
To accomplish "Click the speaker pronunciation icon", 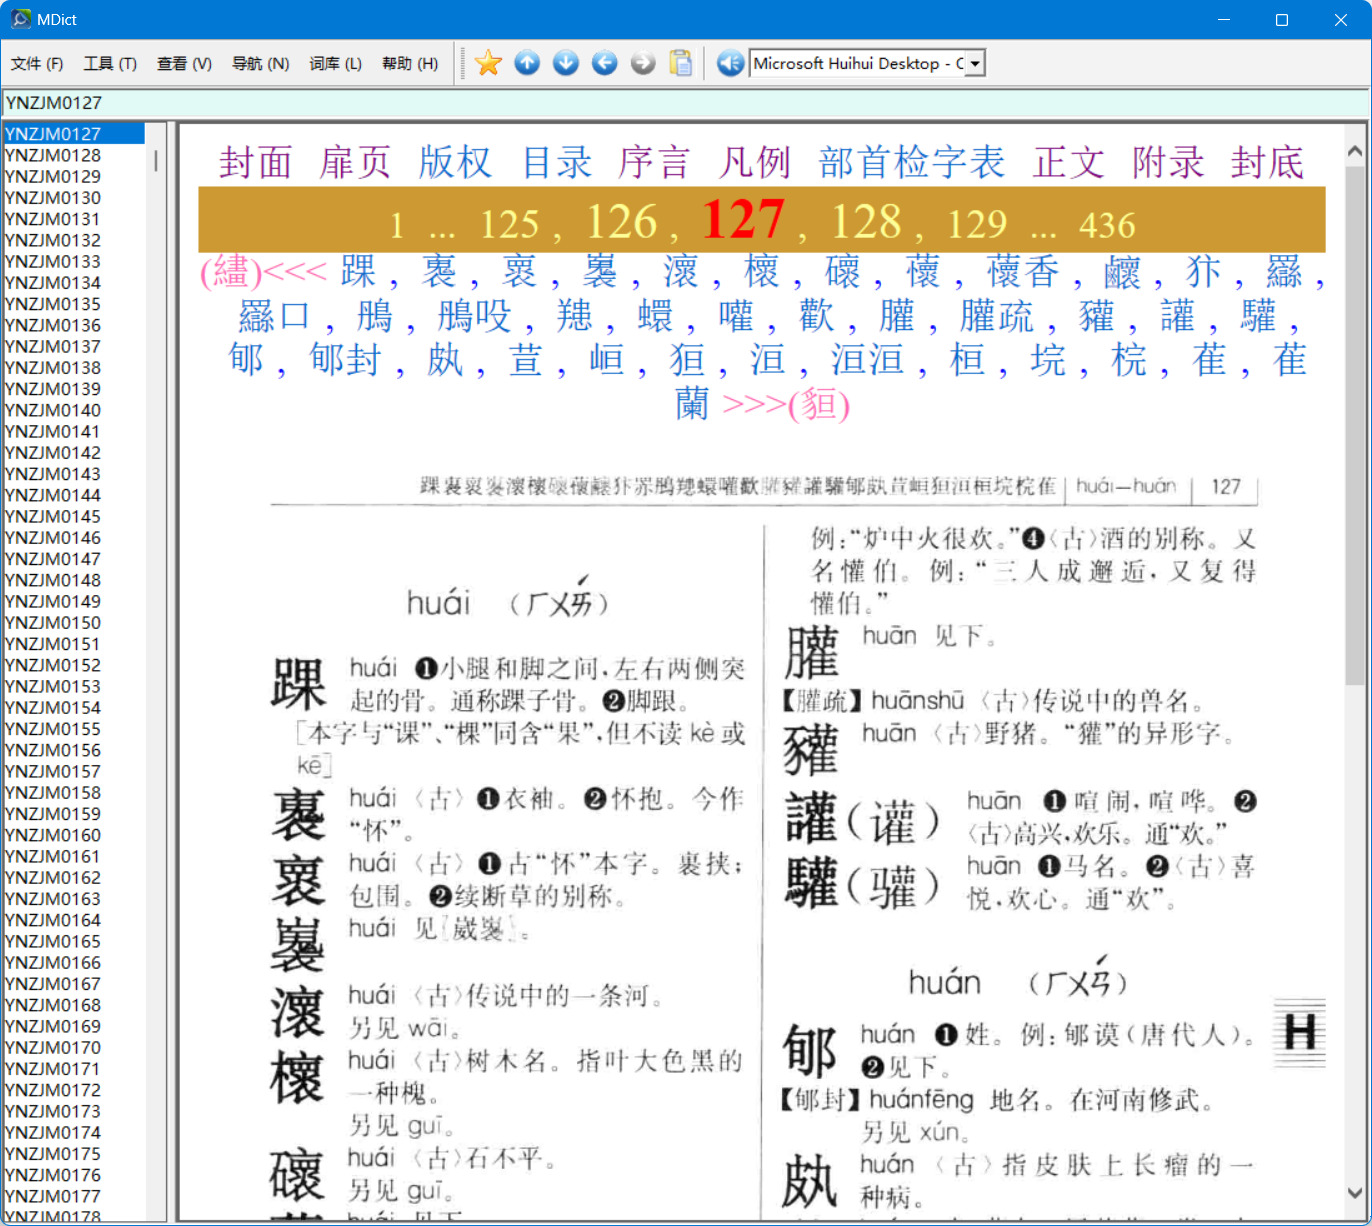I will [730, 63].
